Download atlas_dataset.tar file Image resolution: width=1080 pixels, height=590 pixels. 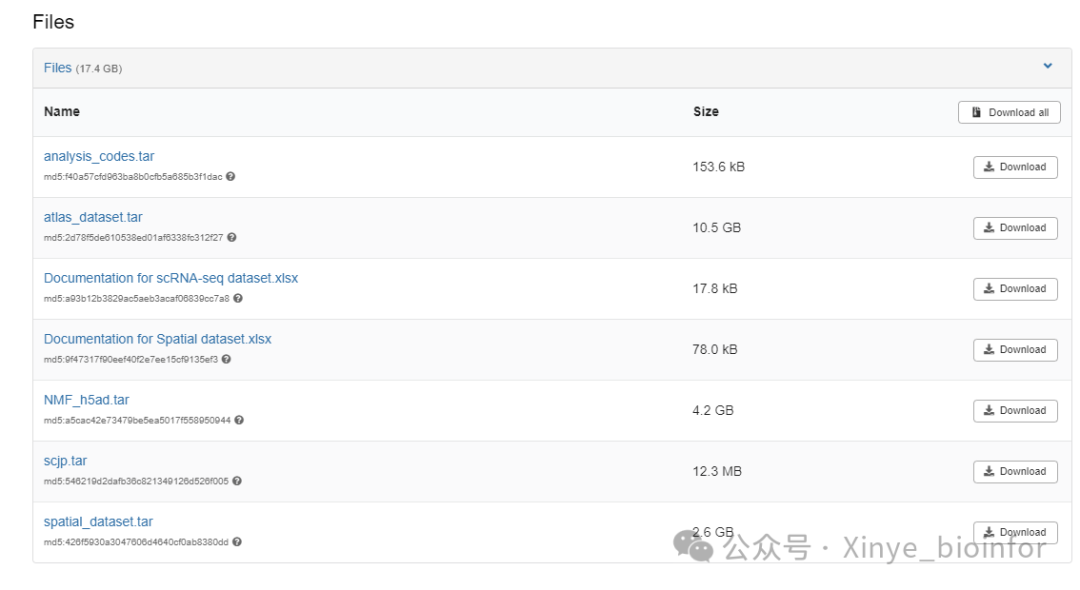coord(1015,228)
